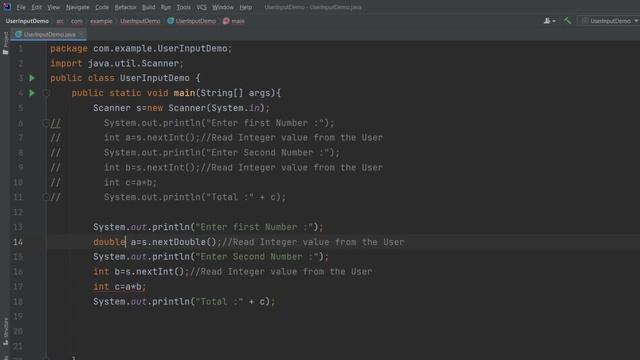Click the string "Total :" on line 18
The width and height of the screenshot is (640, 360).
coord(219,302)
